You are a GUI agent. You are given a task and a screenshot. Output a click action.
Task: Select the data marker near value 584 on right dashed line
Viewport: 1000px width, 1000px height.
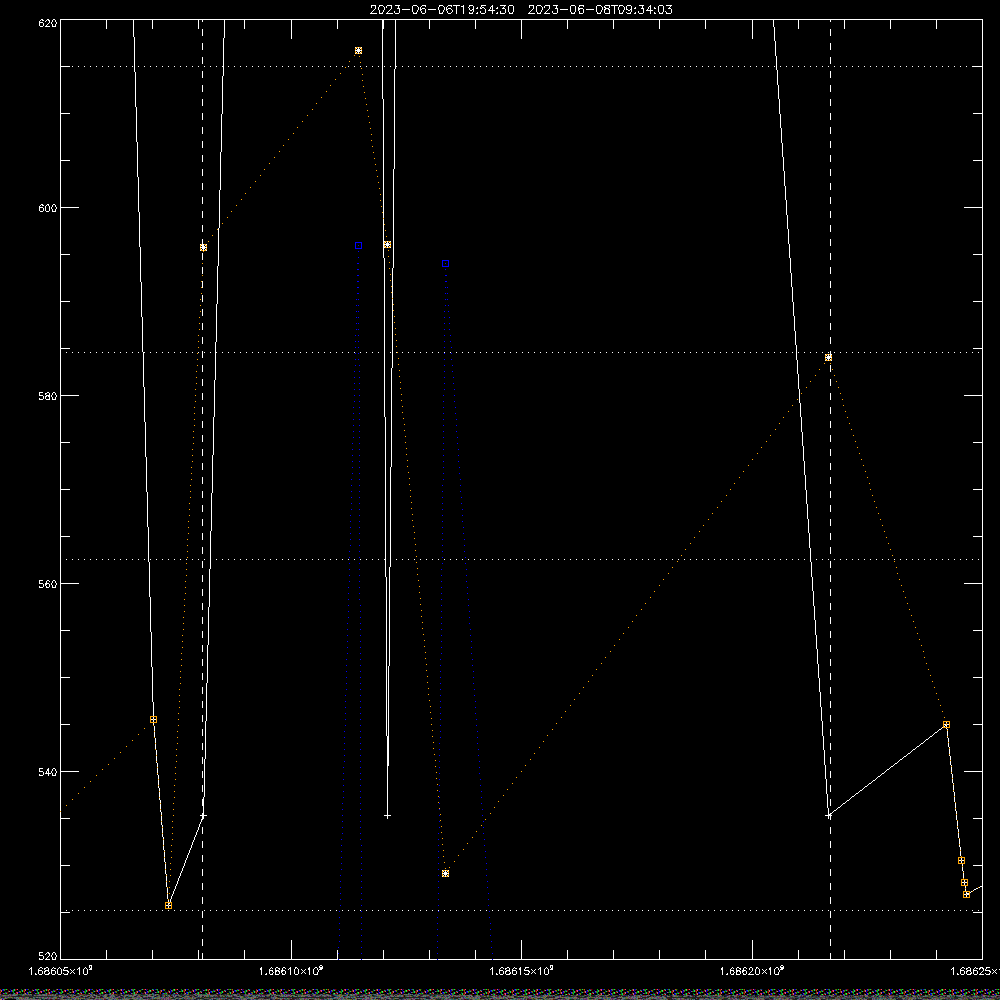tap(828, 357)
